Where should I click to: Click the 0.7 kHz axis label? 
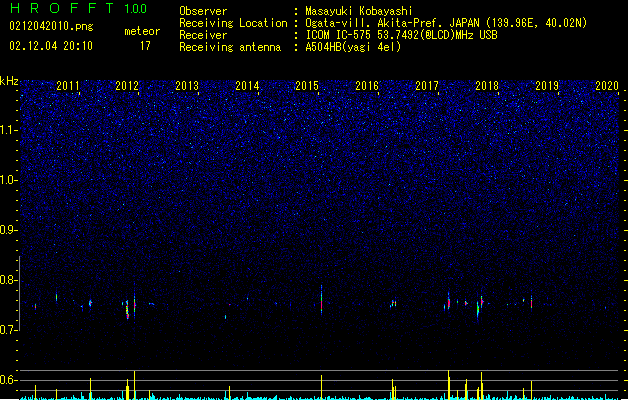tap(9, 330)
